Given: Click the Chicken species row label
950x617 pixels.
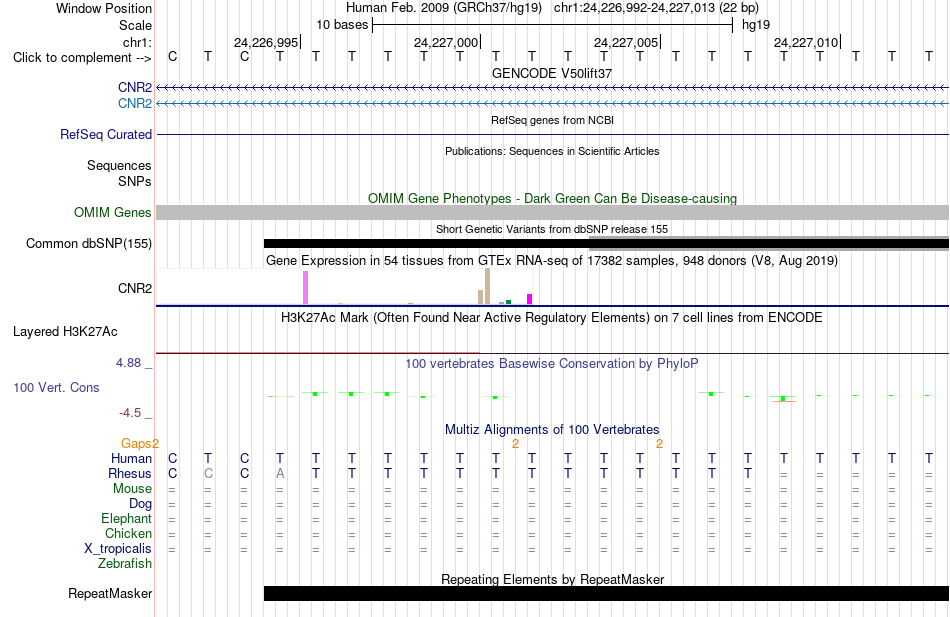Looking at the screenshot, I should 128,533.
